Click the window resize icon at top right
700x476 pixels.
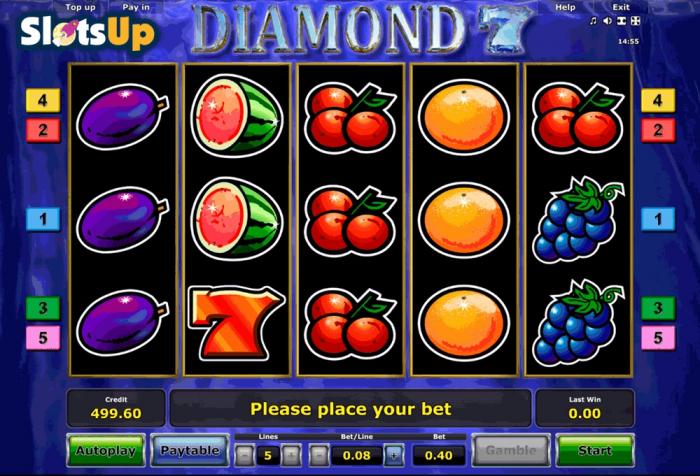tap(621, 21)
